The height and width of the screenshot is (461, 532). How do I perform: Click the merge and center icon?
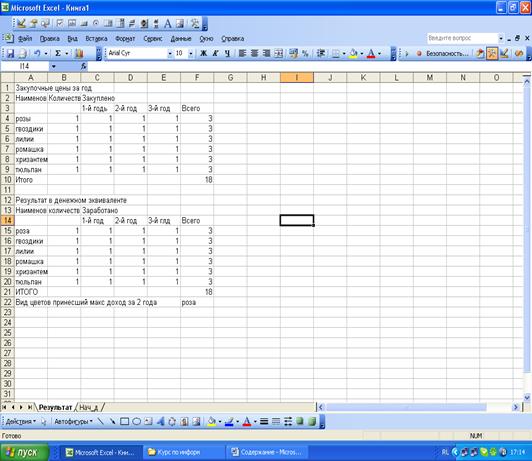point(279,53)
